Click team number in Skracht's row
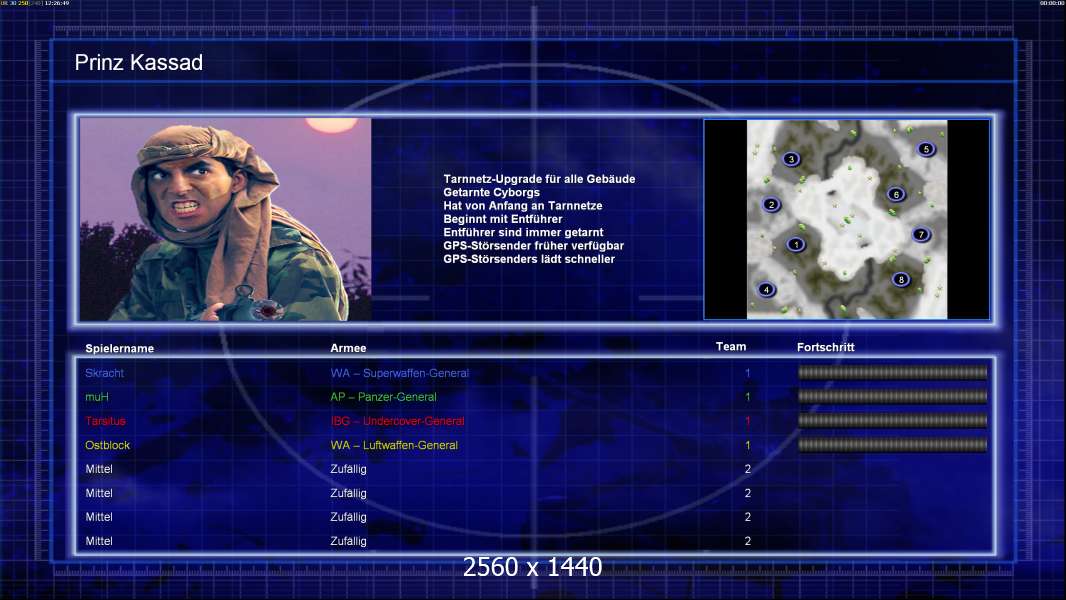 pos(747,373)
